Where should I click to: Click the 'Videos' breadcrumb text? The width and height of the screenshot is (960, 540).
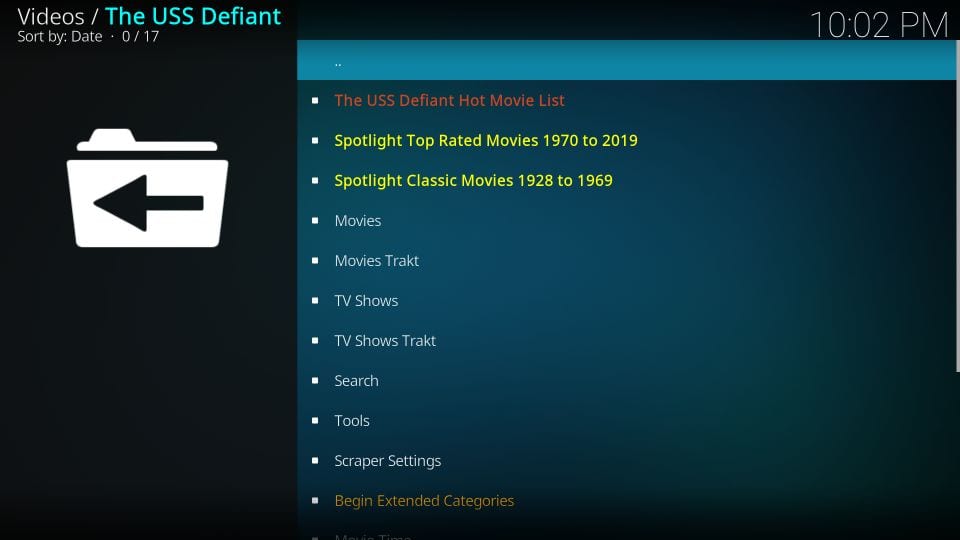pyautogui.click(x=50, y=16)
